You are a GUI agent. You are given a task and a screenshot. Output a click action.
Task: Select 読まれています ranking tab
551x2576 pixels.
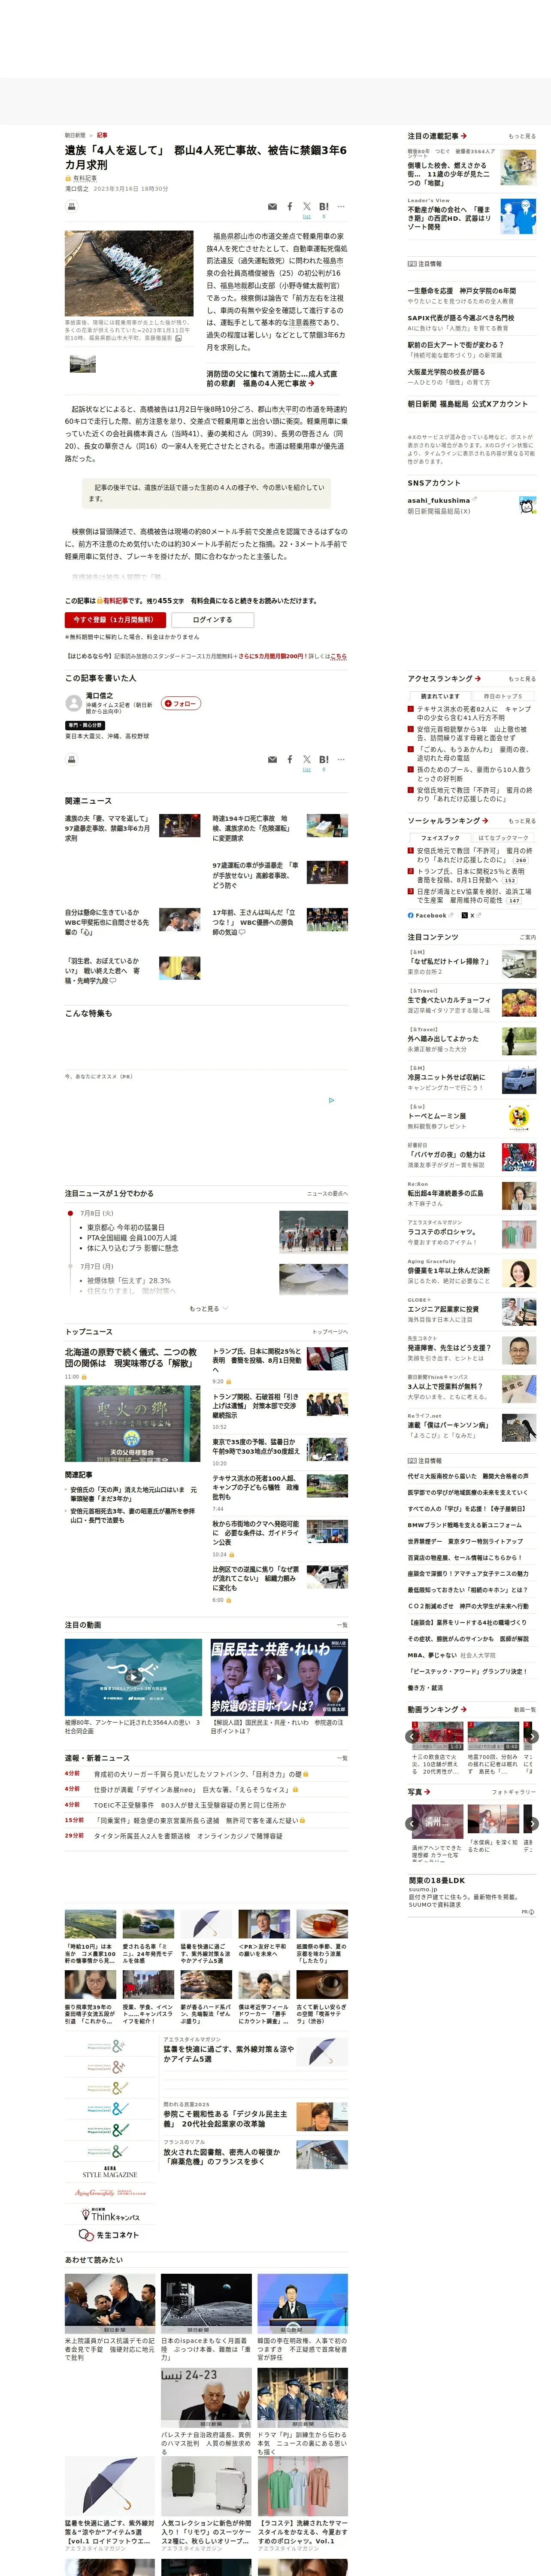click(440, 696)
